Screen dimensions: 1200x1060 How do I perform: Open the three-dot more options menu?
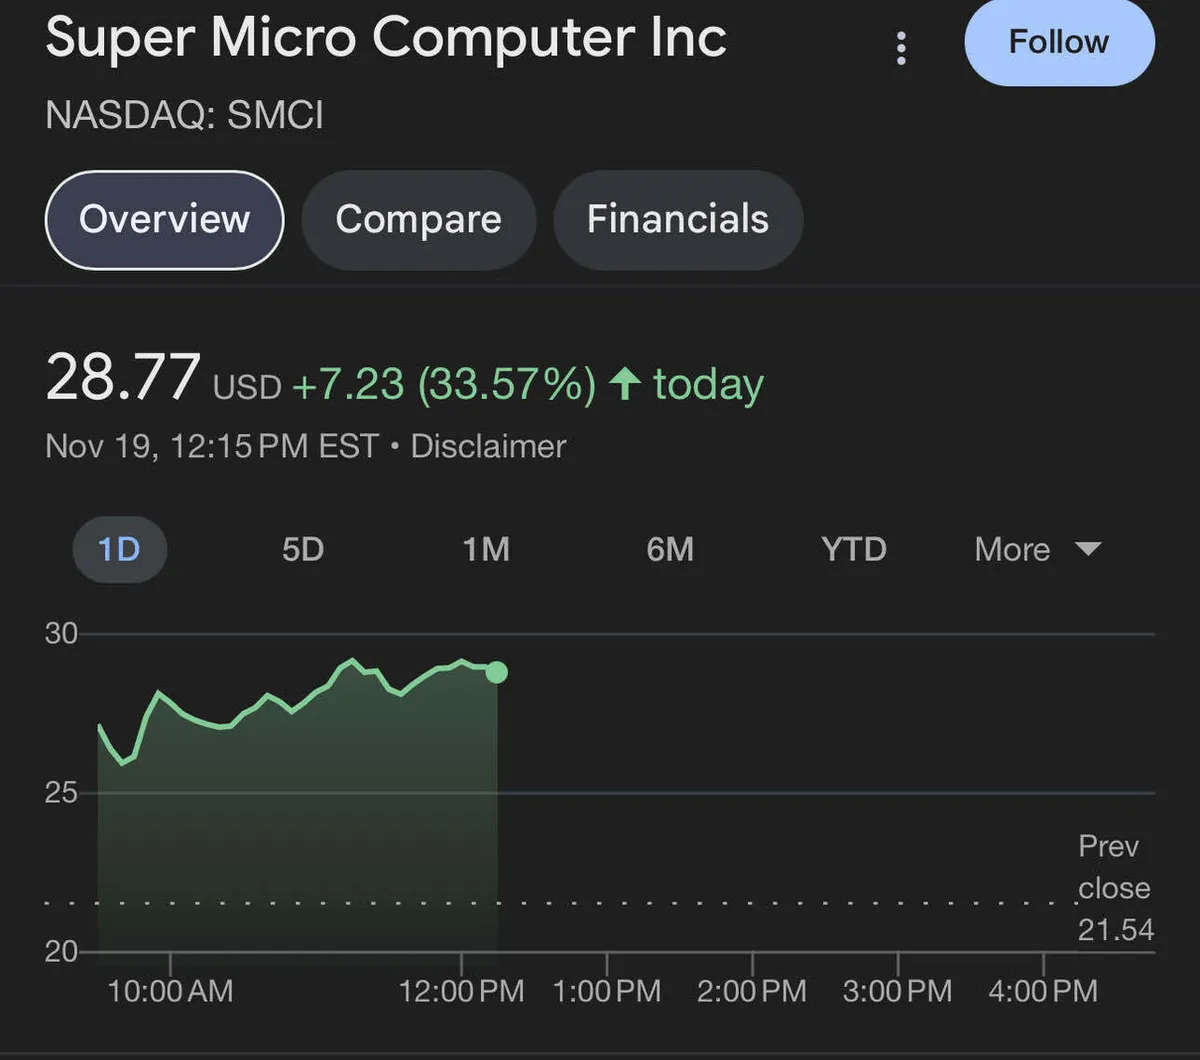[901, 47]
